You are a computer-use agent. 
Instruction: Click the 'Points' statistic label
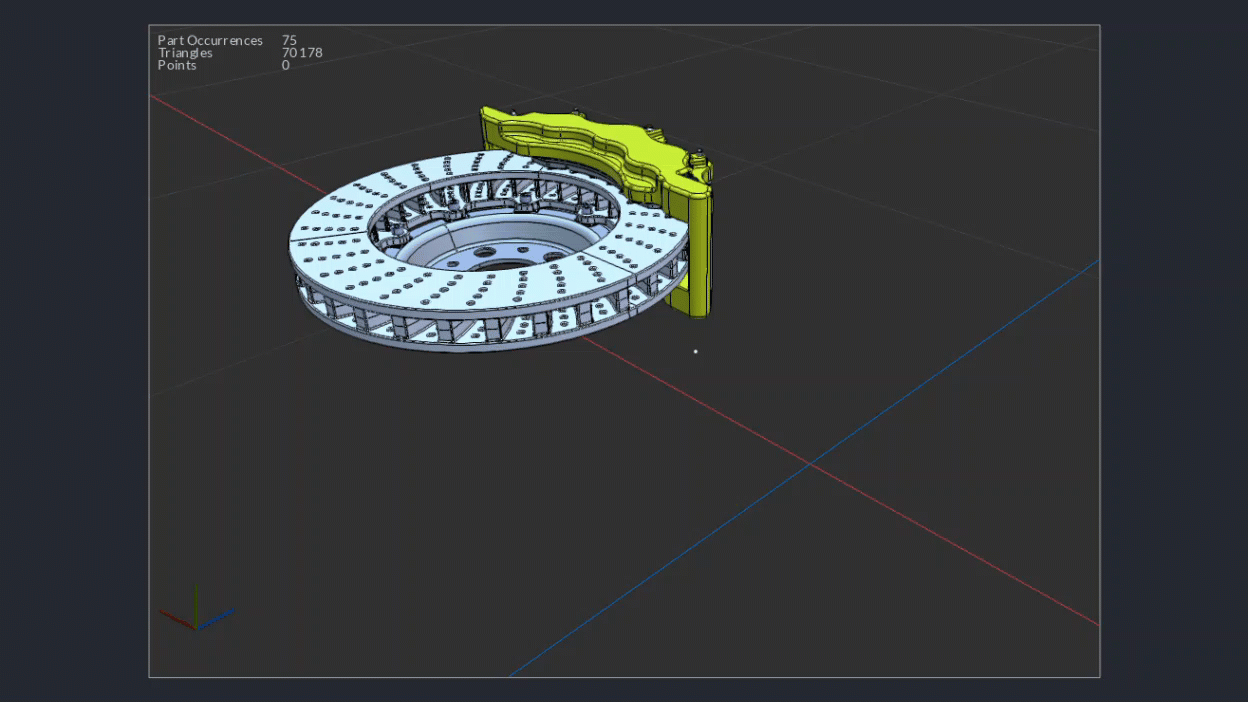coord(177,65)
